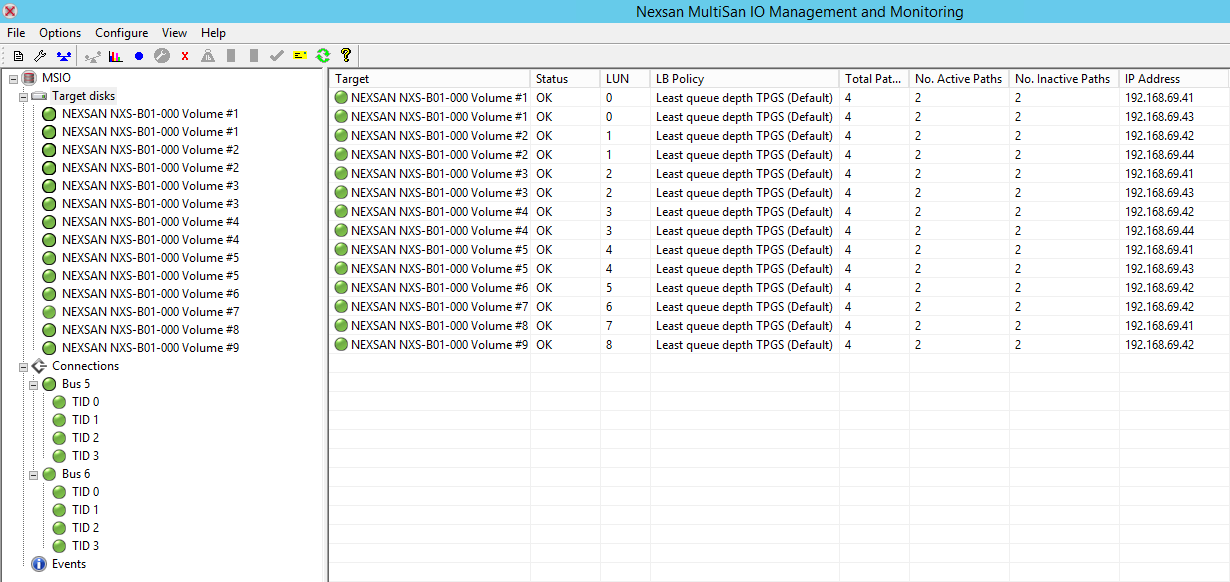Select TID 3 under Bus 5
The width and height of the screenshot is (1230, 582).
[85, 456]
